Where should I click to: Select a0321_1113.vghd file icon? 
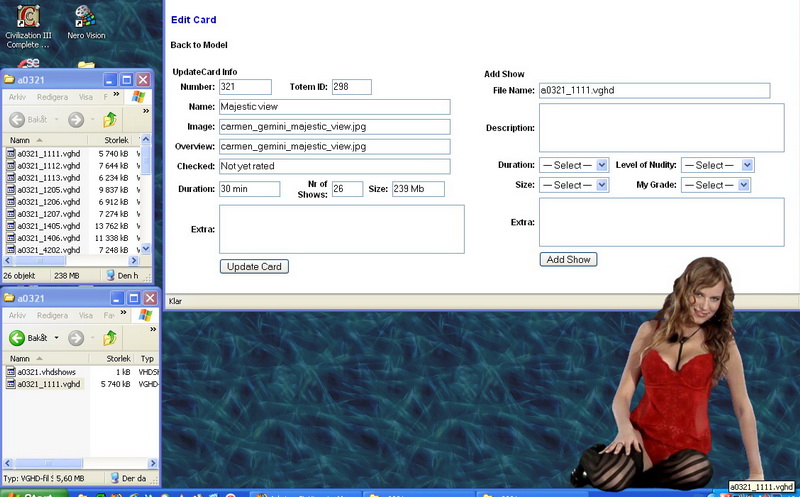[11, 178]
